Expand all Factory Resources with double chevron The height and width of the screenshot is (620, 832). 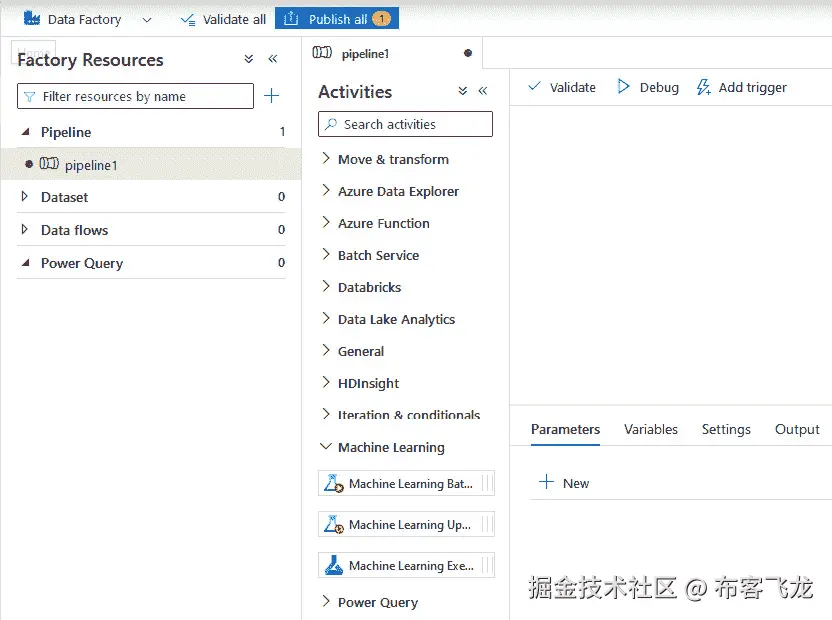point(248,59)
